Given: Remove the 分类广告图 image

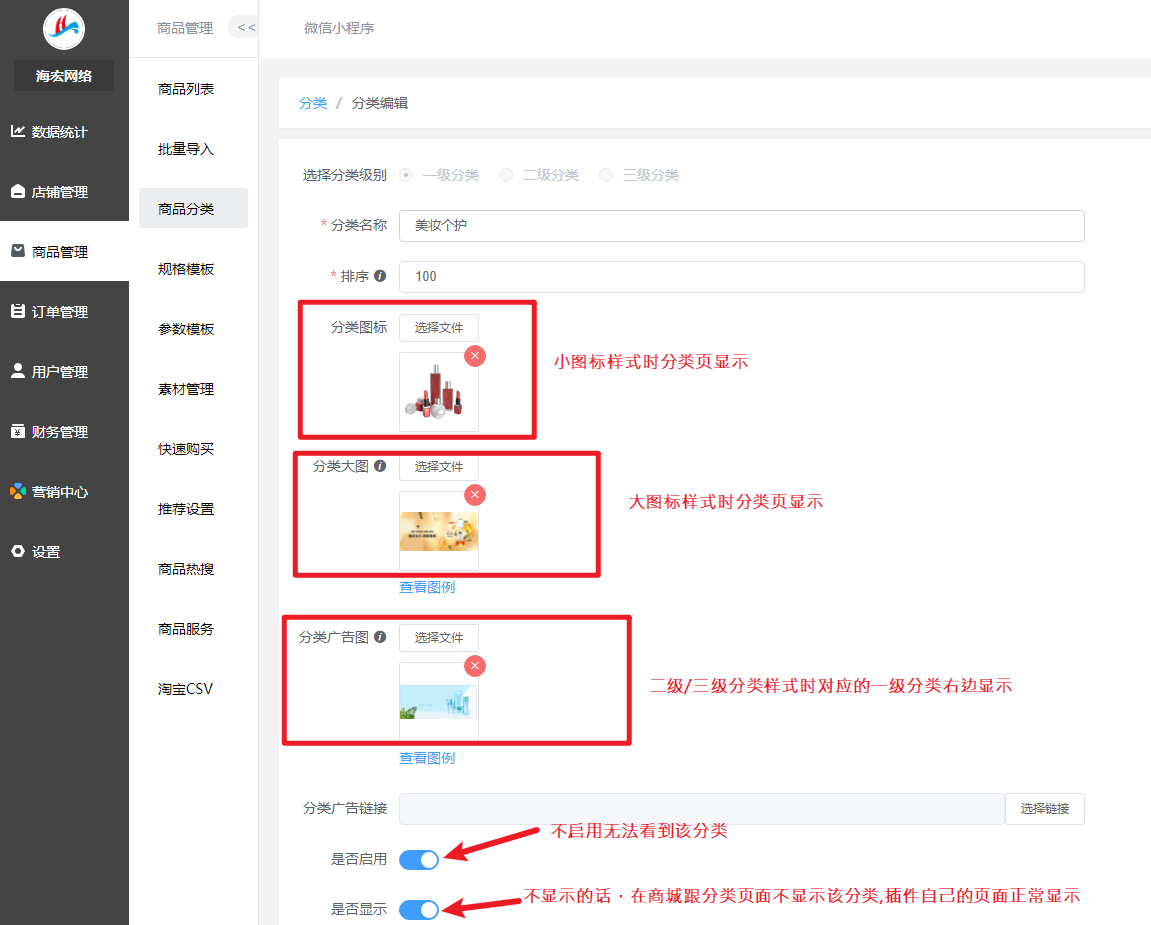Looking at the screenshot, I should click(475, 666).
